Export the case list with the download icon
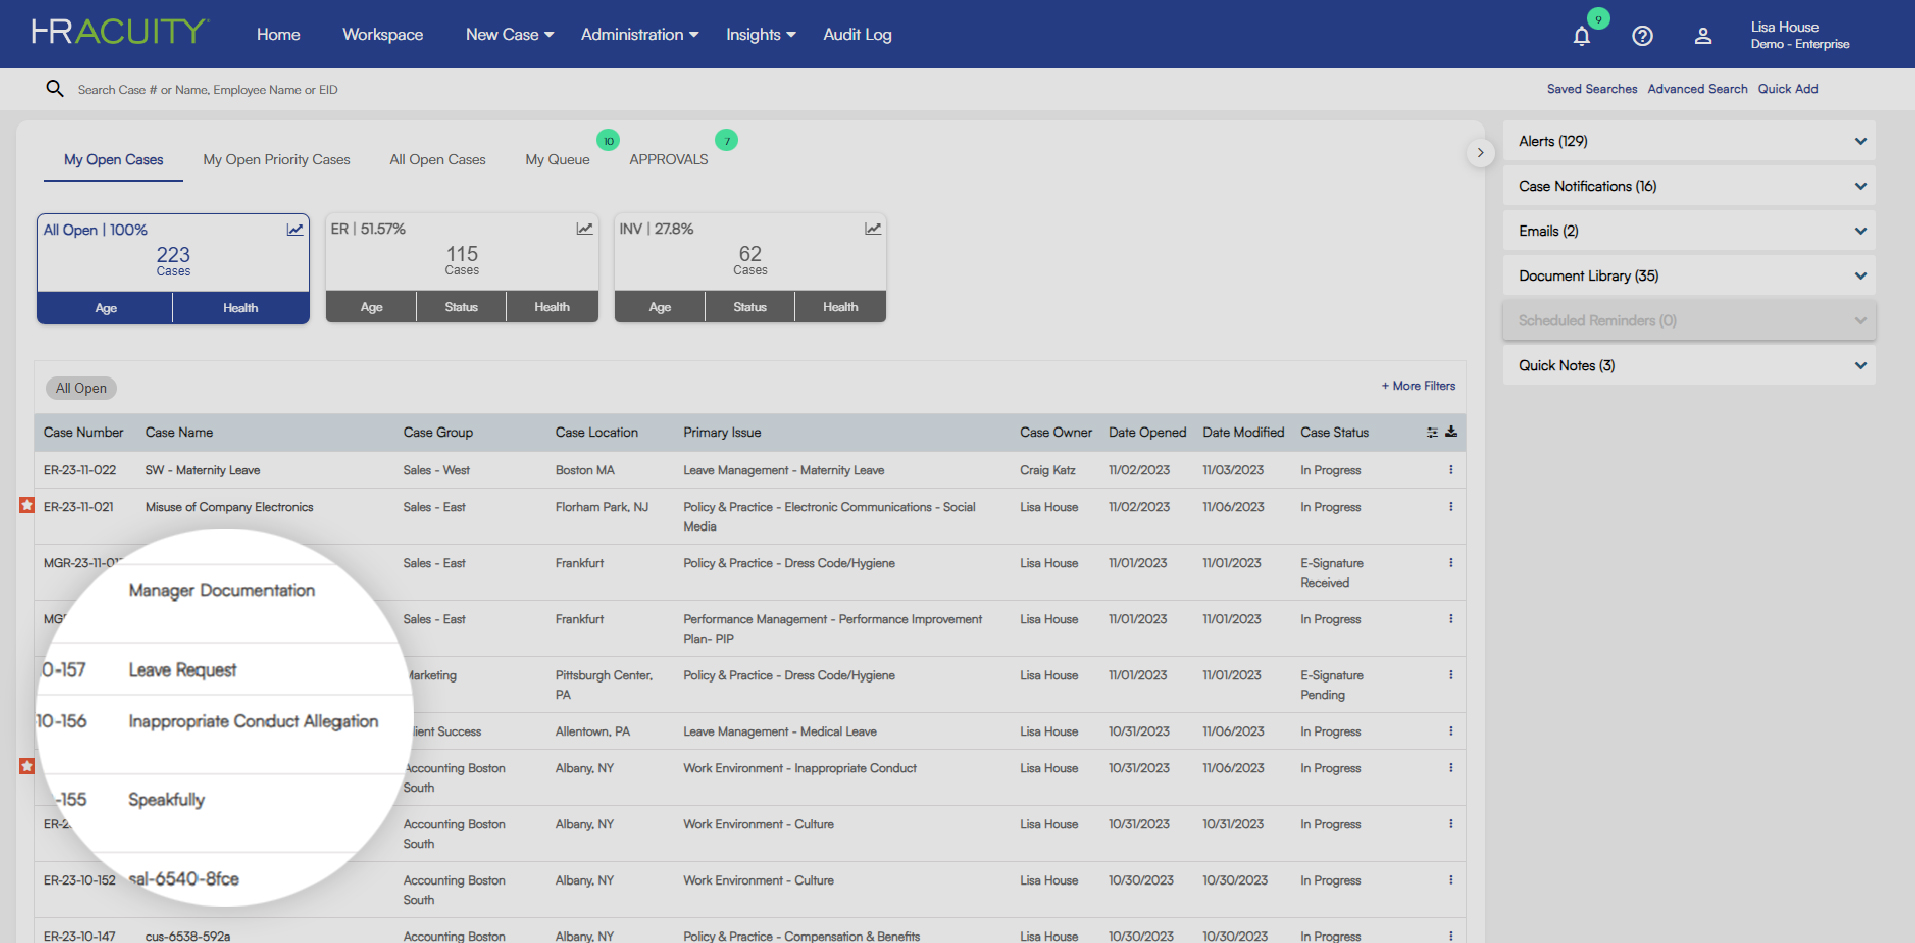 [1451, 432]
